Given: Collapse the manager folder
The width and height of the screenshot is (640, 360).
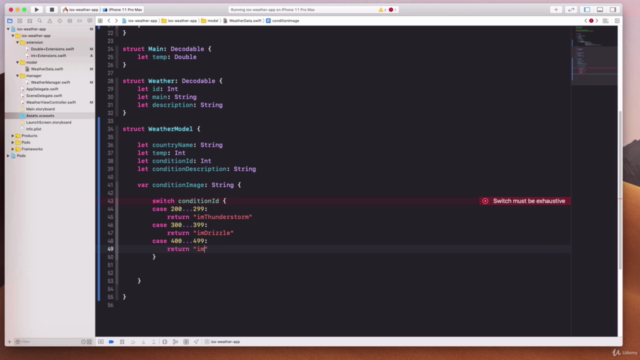Looking at the screenshot, I should (x=18, y=76).
